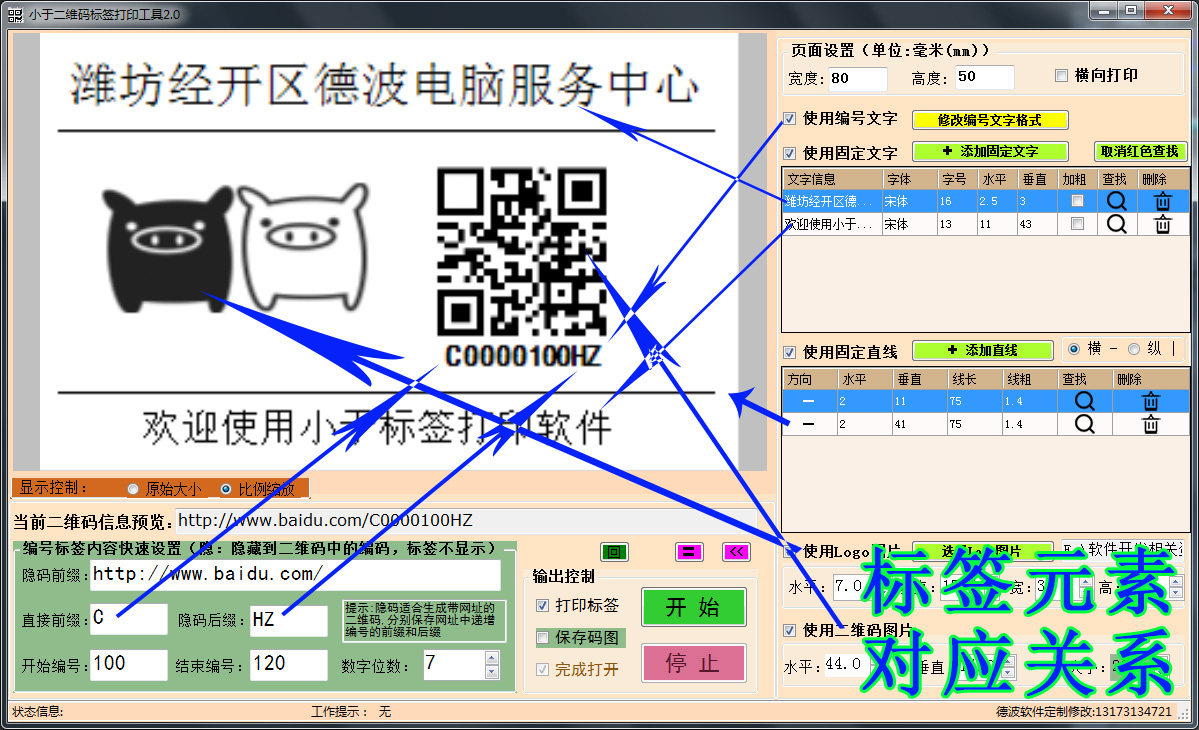Click the search icon for 潍坊经开区德 text row
1199x730 pixels.
[x=1116, y=201]
